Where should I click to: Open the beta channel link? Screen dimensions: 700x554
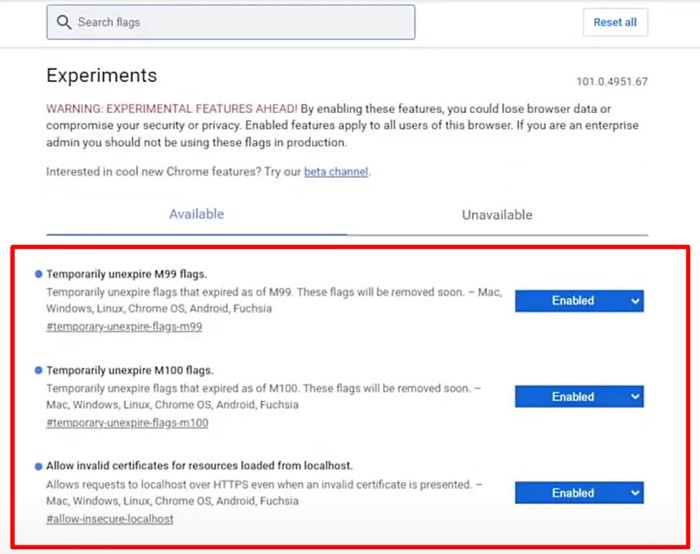click(x=336, y=172)
